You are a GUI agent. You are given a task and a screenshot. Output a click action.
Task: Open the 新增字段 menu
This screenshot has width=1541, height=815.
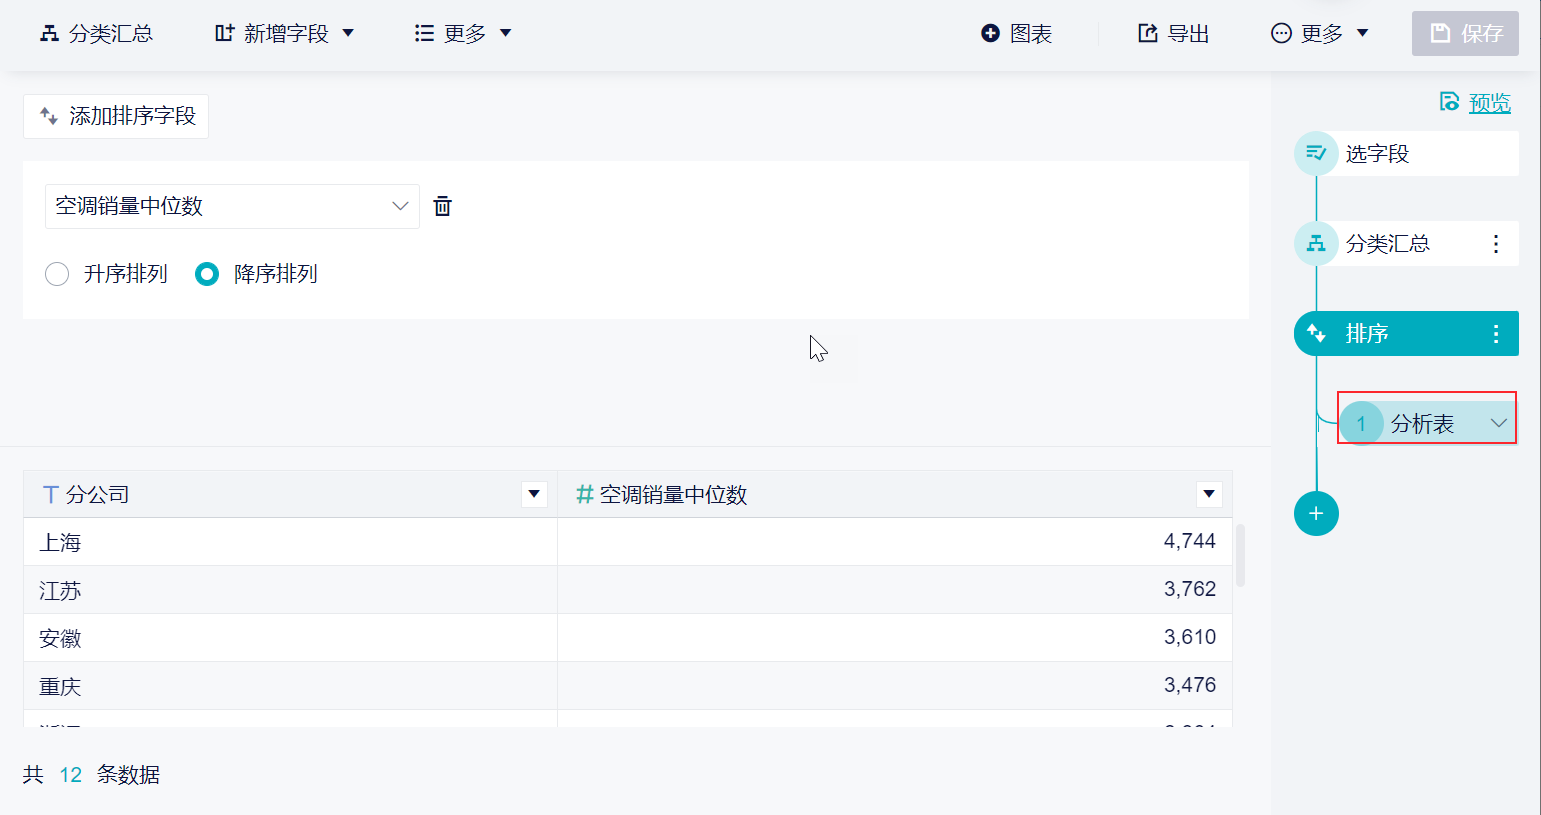tap(285, 34)
